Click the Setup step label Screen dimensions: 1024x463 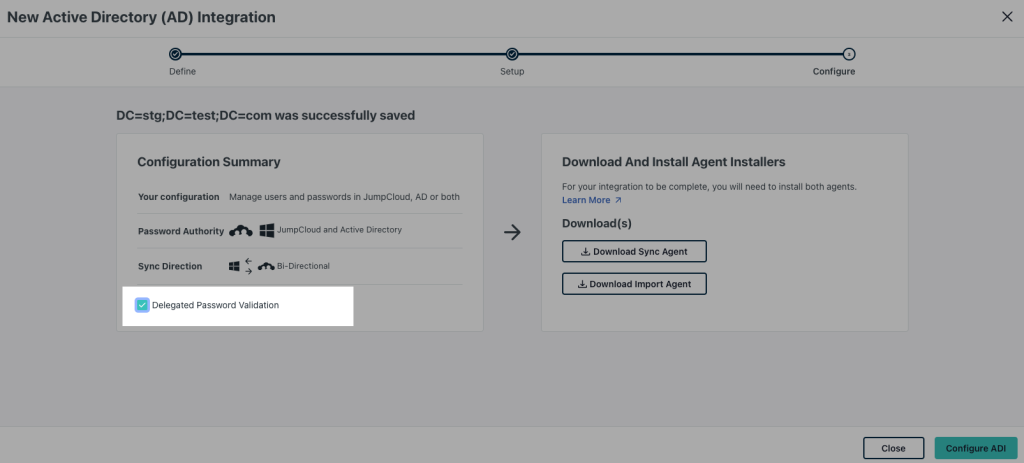pyautogui.click(x=512, y=72)
